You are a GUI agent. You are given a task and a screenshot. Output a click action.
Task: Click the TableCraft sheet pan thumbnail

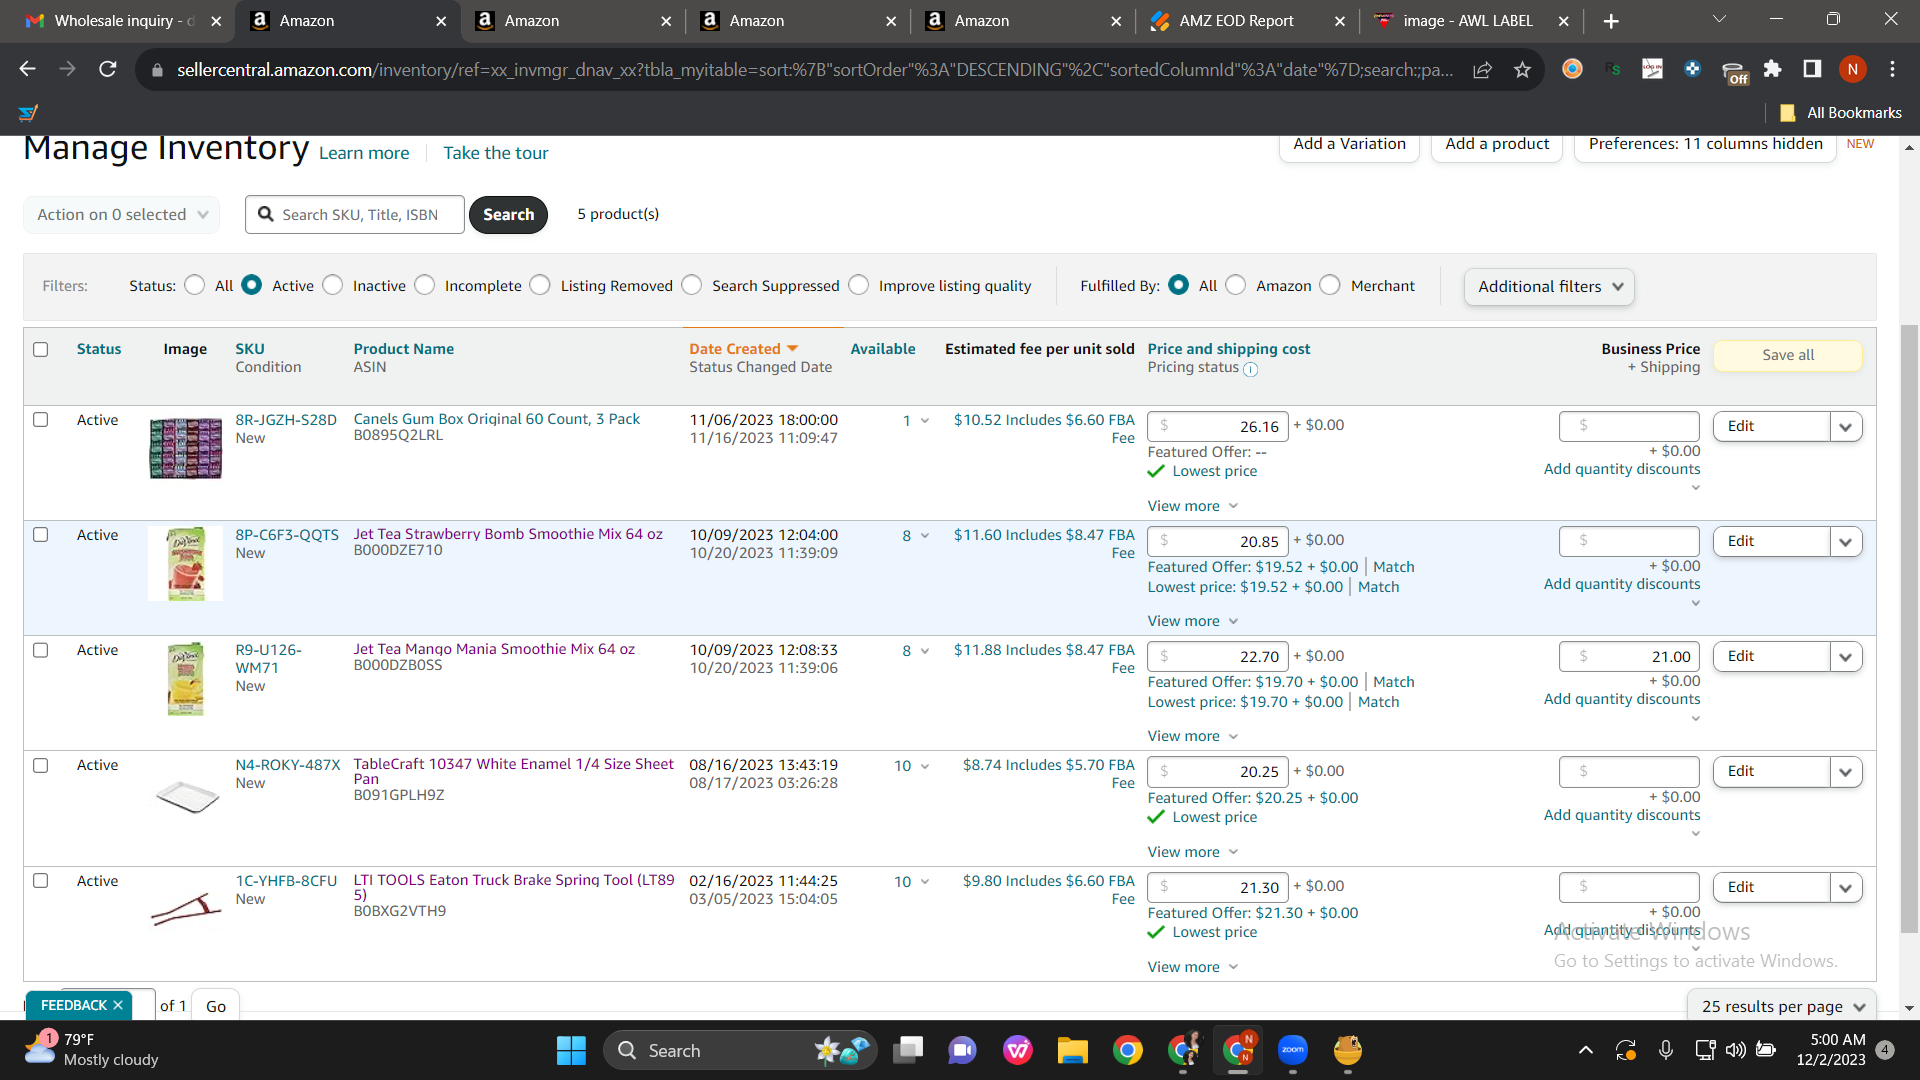[x=186, y=797]
